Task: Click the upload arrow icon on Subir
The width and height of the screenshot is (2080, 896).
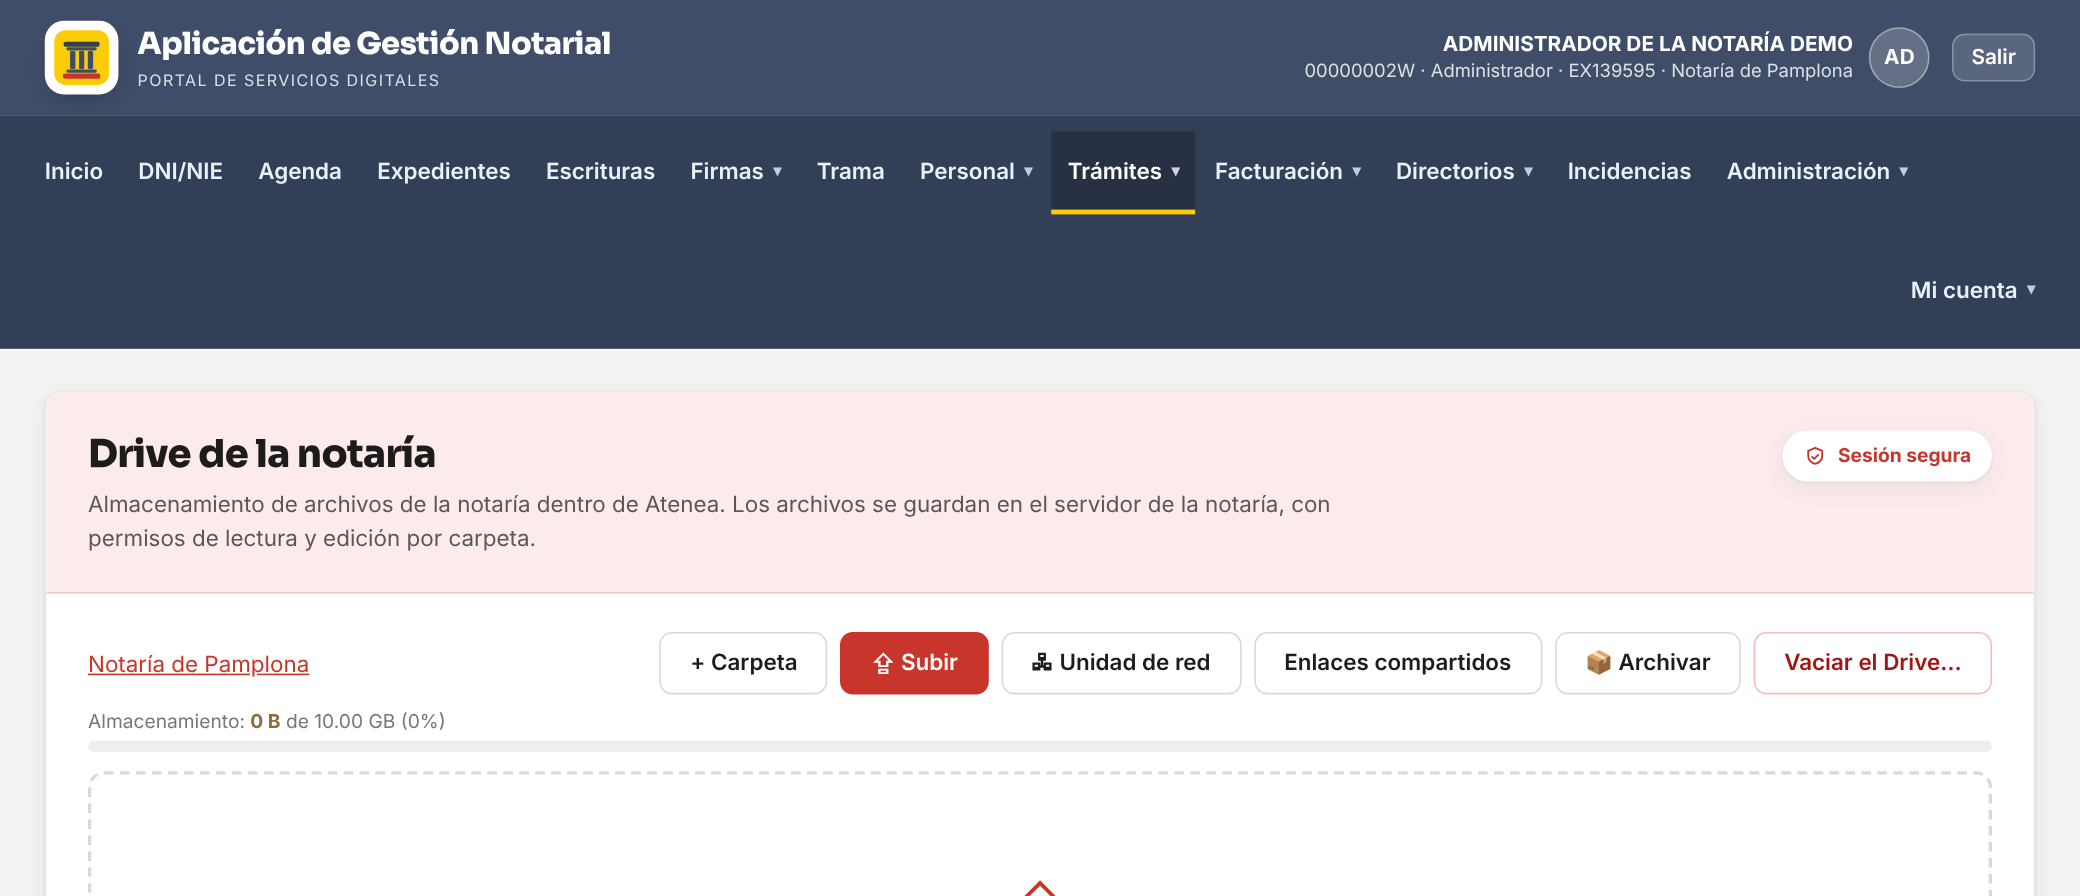Action: [883, 663]
